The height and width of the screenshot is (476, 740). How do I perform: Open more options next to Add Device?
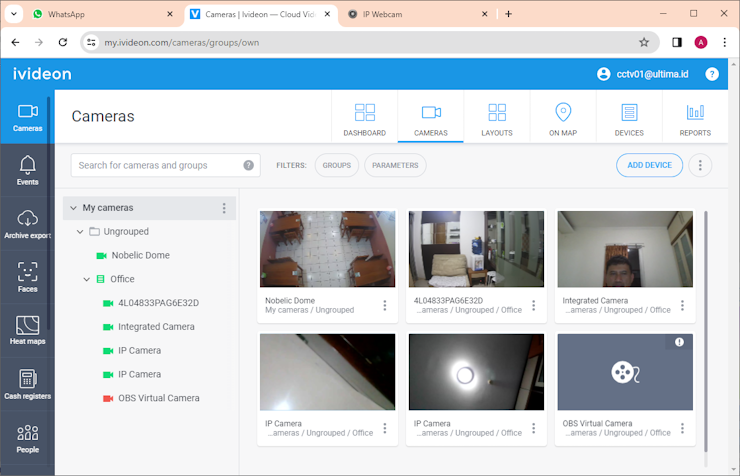700,165
